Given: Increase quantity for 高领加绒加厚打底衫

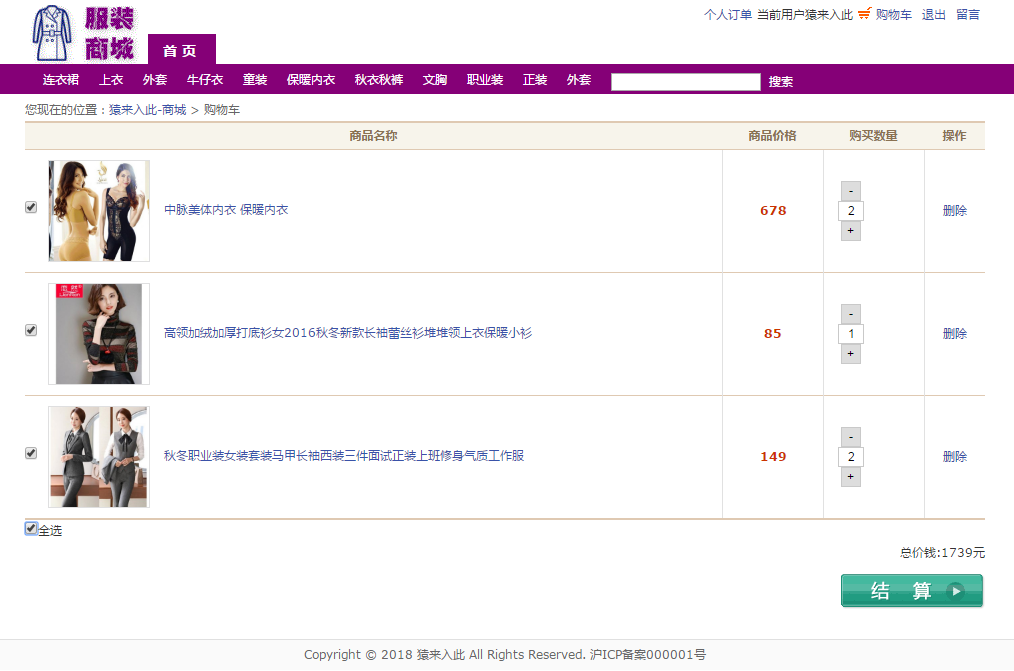Looking at the screenshot, I should pyautogui.click(x=850, y=354).
